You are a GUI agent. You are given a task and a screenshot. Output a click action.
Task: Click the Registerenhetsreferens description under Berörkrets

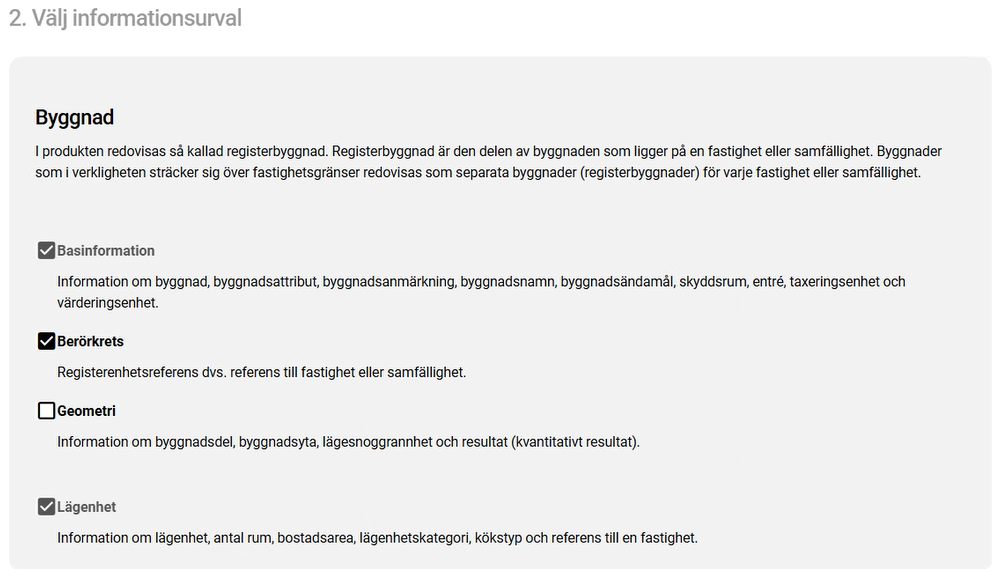pos(261,372)
